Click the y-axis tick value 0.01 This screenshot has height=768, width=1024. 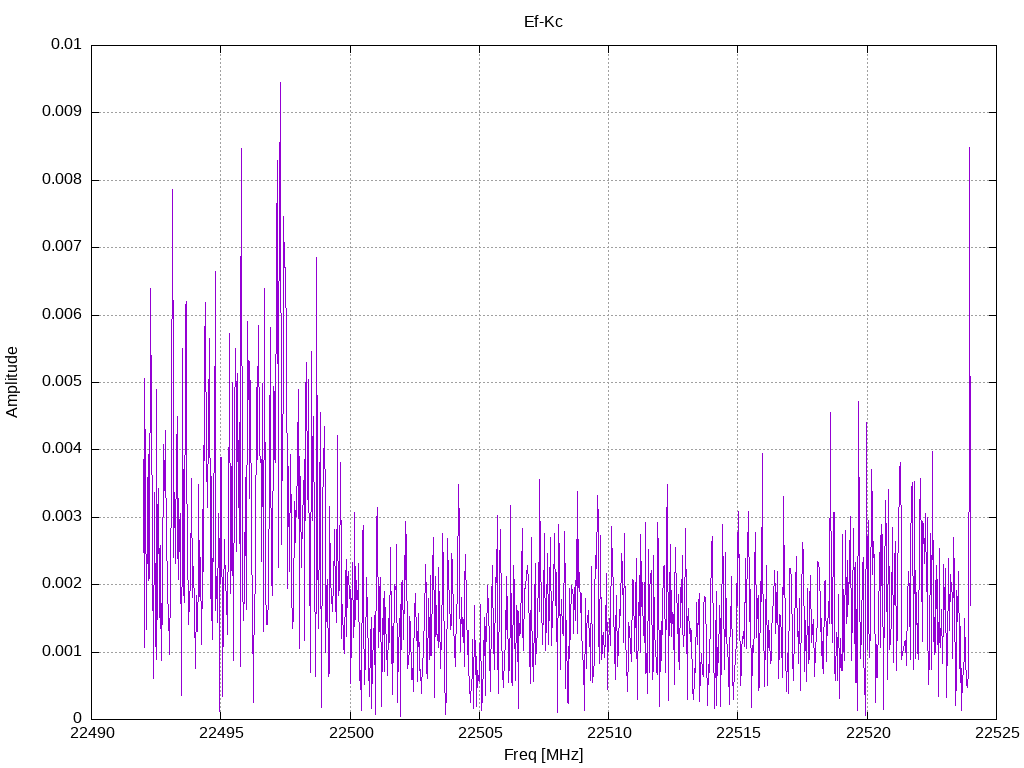point(66,44)
